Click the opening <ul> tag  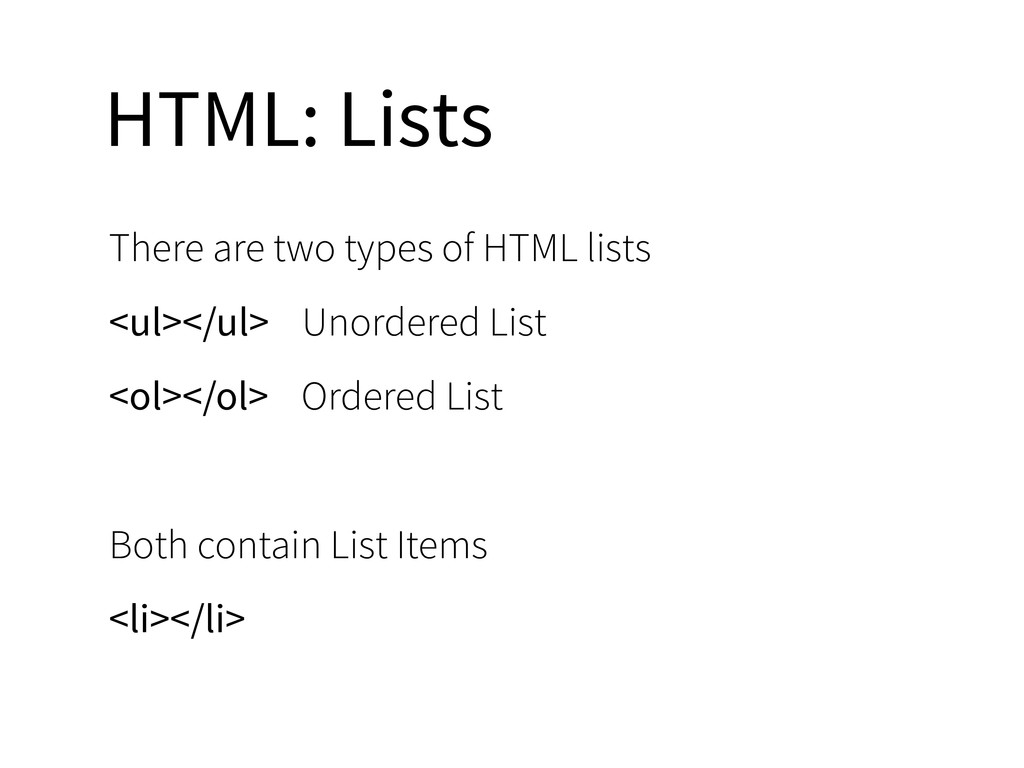pos(143,323)
